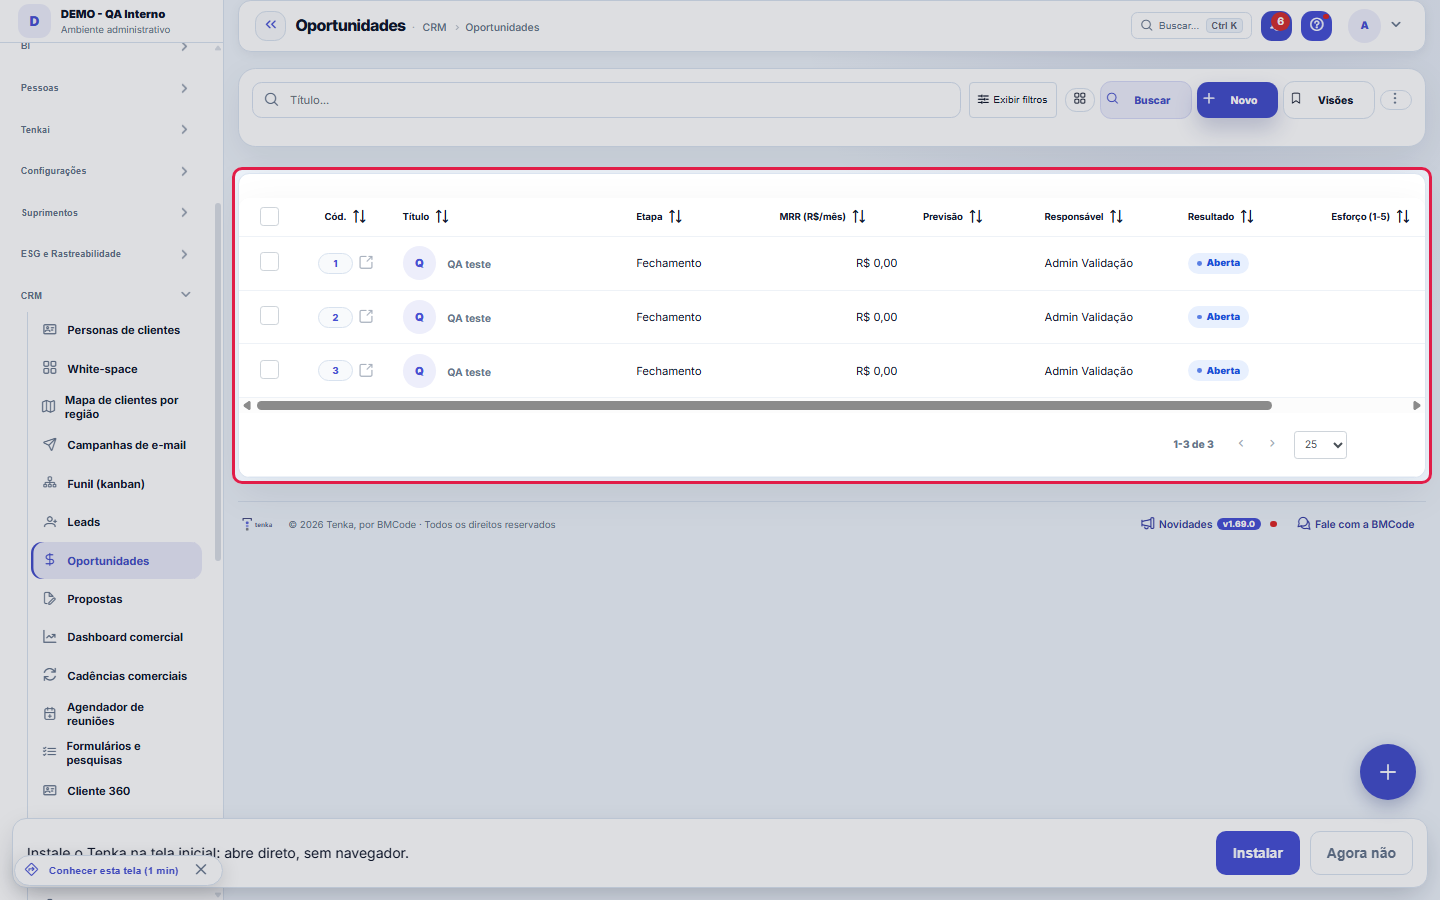Open opportunity 1 in new window icon
This screenshot has width=1440, height=900.
tap(366, 262)
